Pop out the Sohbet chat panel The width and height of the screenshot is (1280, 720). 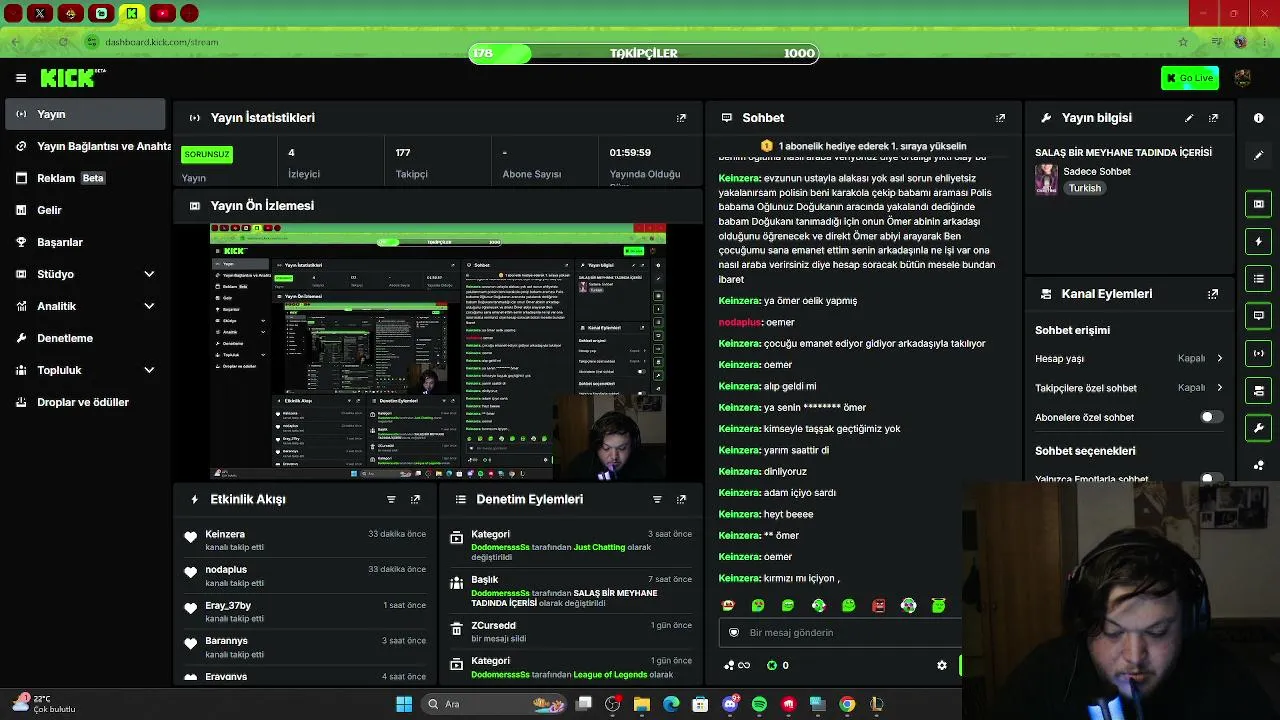tap(1000, 118)
